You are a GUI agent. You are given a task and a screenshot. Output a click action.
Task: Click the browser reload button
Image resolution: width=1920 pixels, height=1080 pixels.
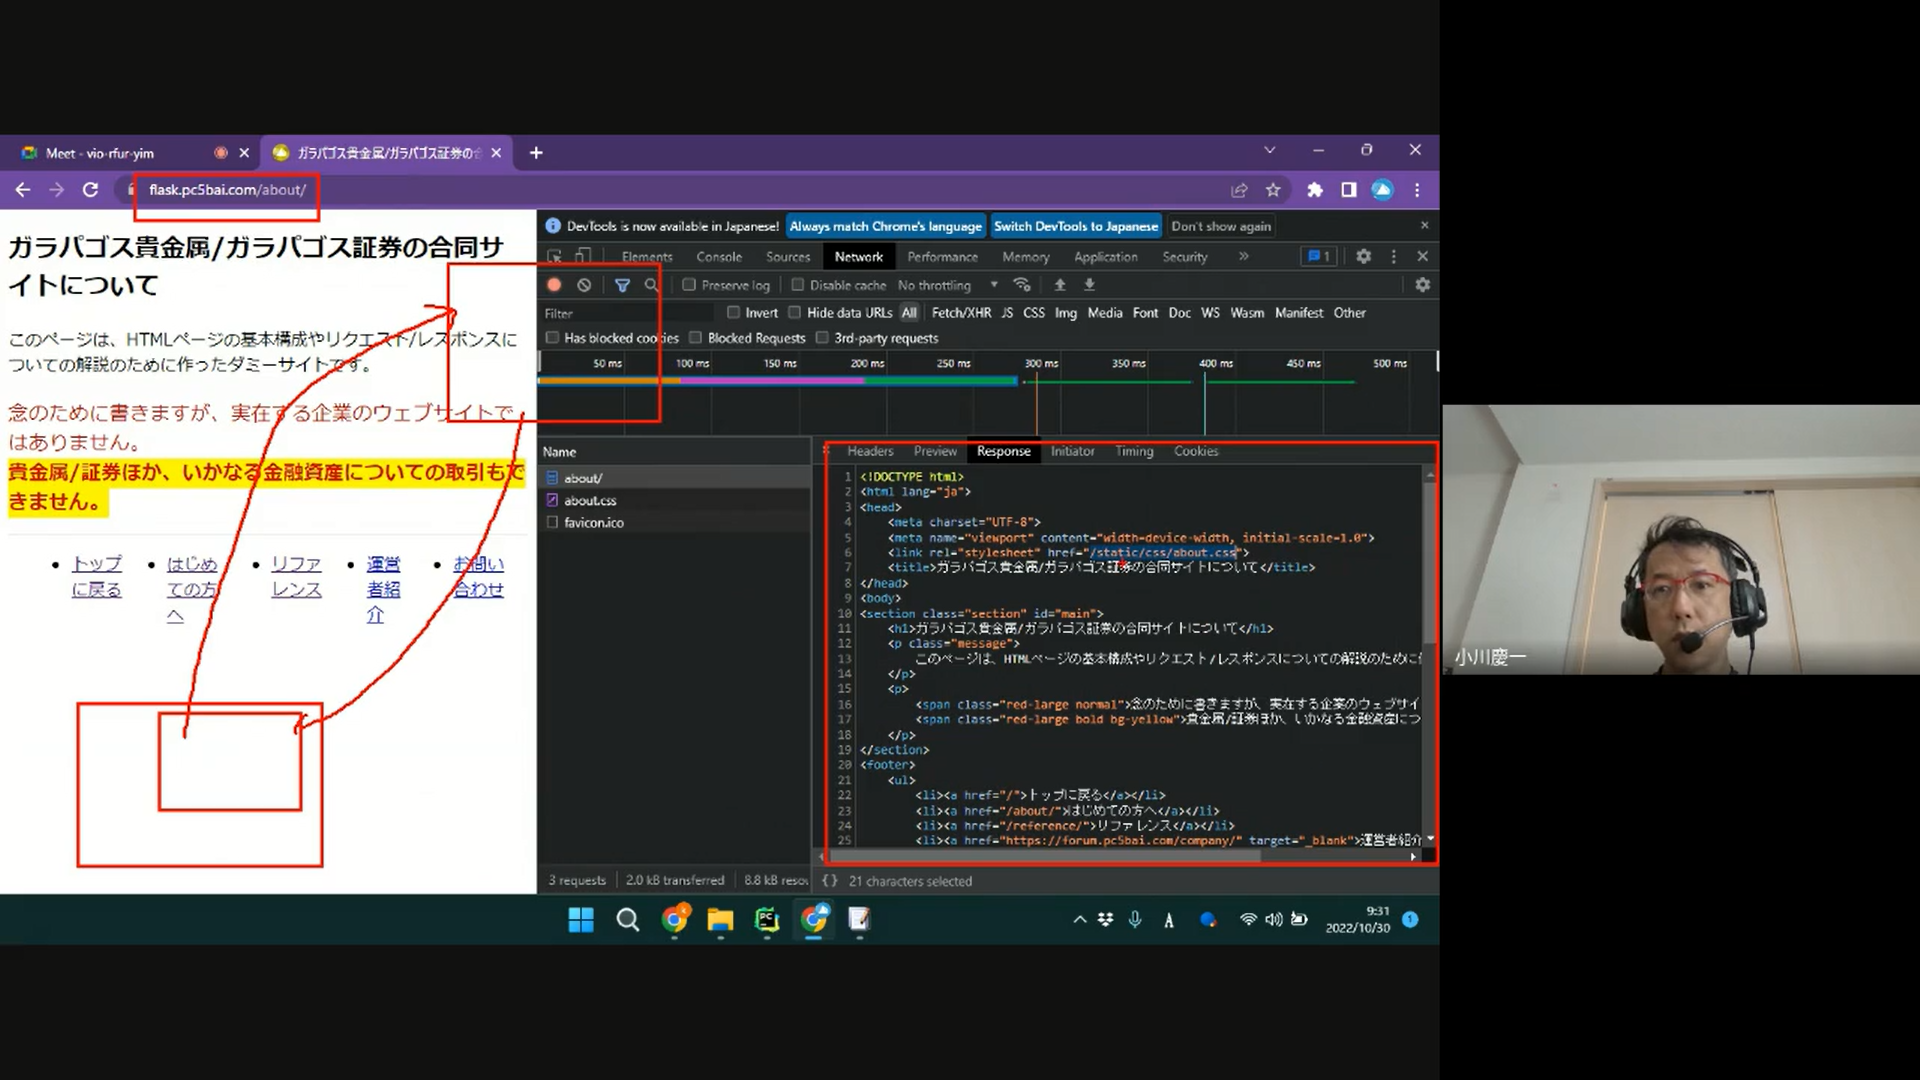pyautogui.click(x=90, y=190)
